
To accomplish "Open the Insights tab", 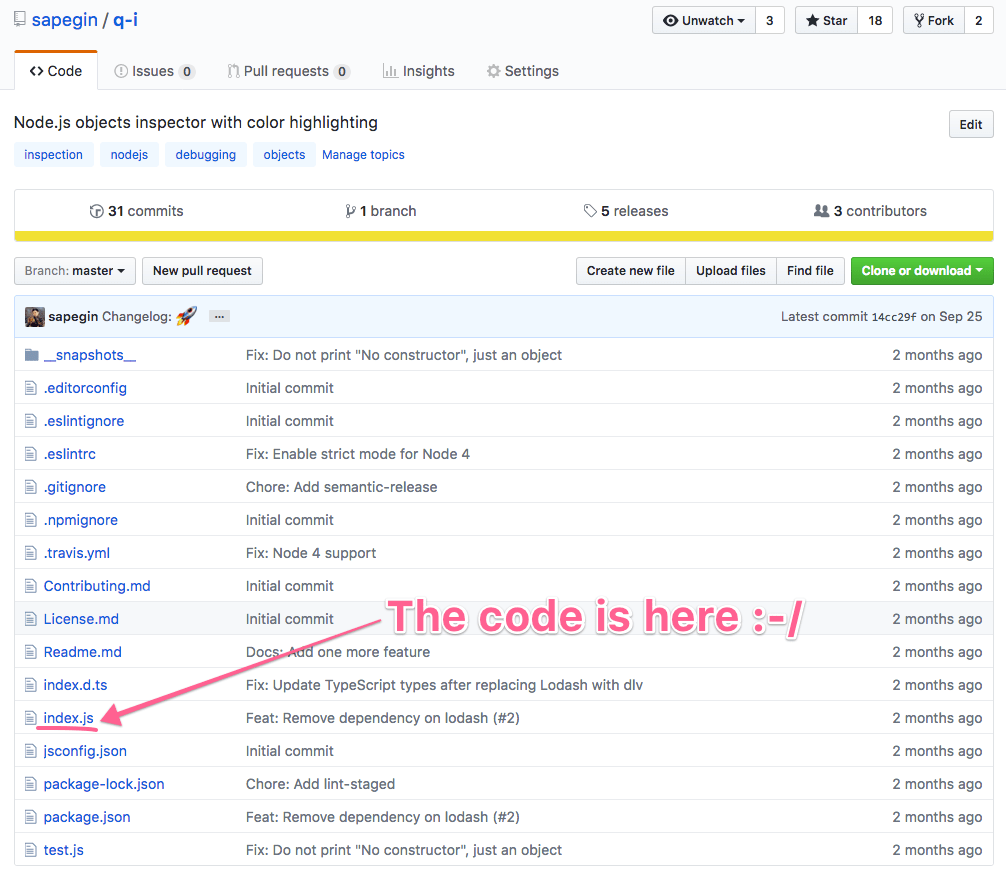I will (x=418, y=70).
